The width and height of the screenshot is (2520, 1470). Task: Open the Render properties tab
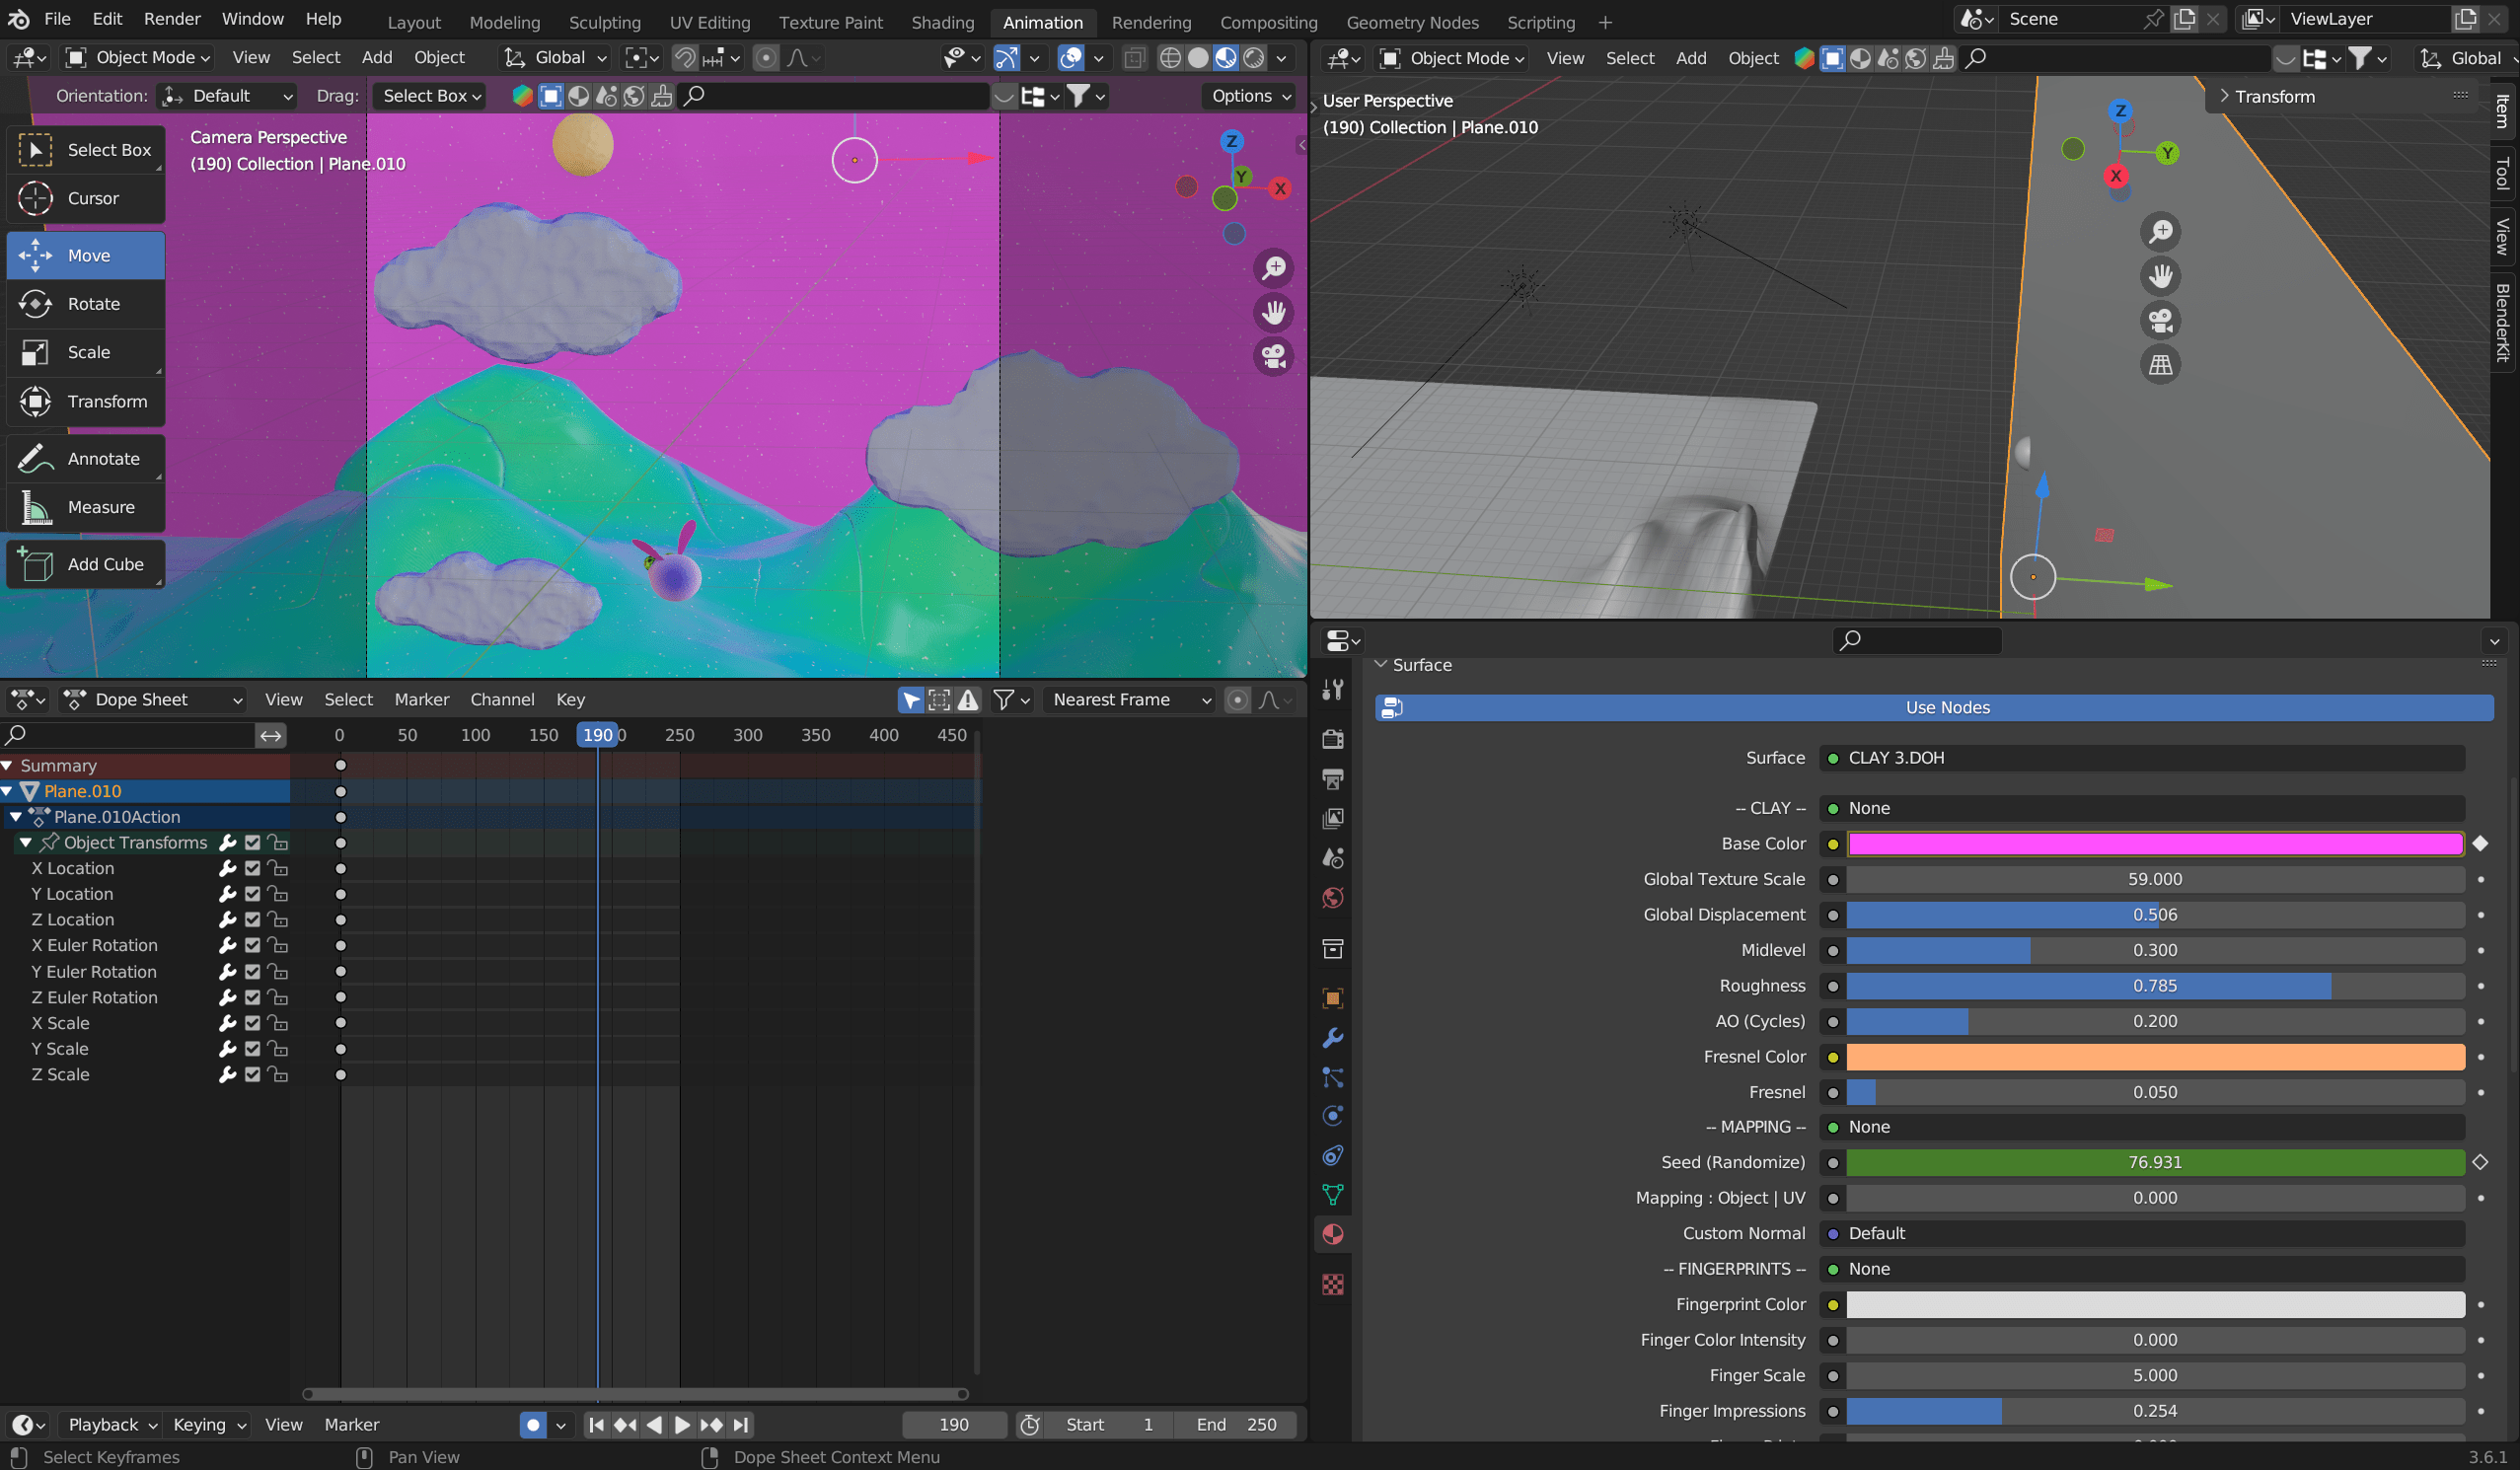click(1333, 738)
